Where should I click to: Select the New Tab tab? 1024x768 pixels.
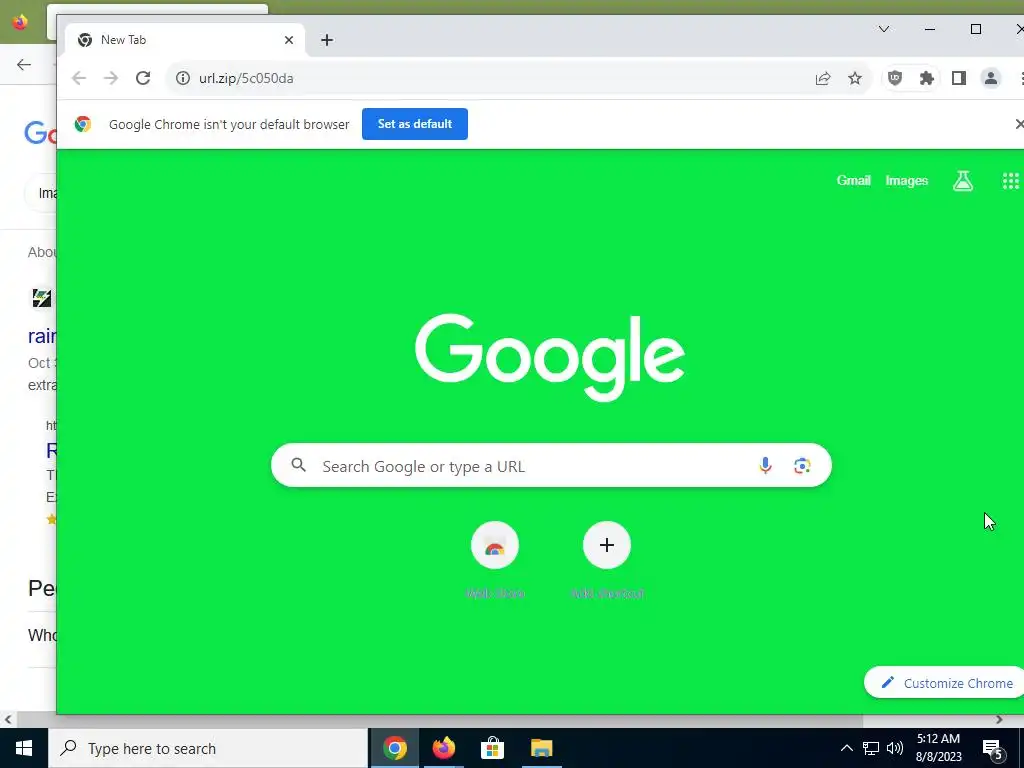click(x=185, y=40)
